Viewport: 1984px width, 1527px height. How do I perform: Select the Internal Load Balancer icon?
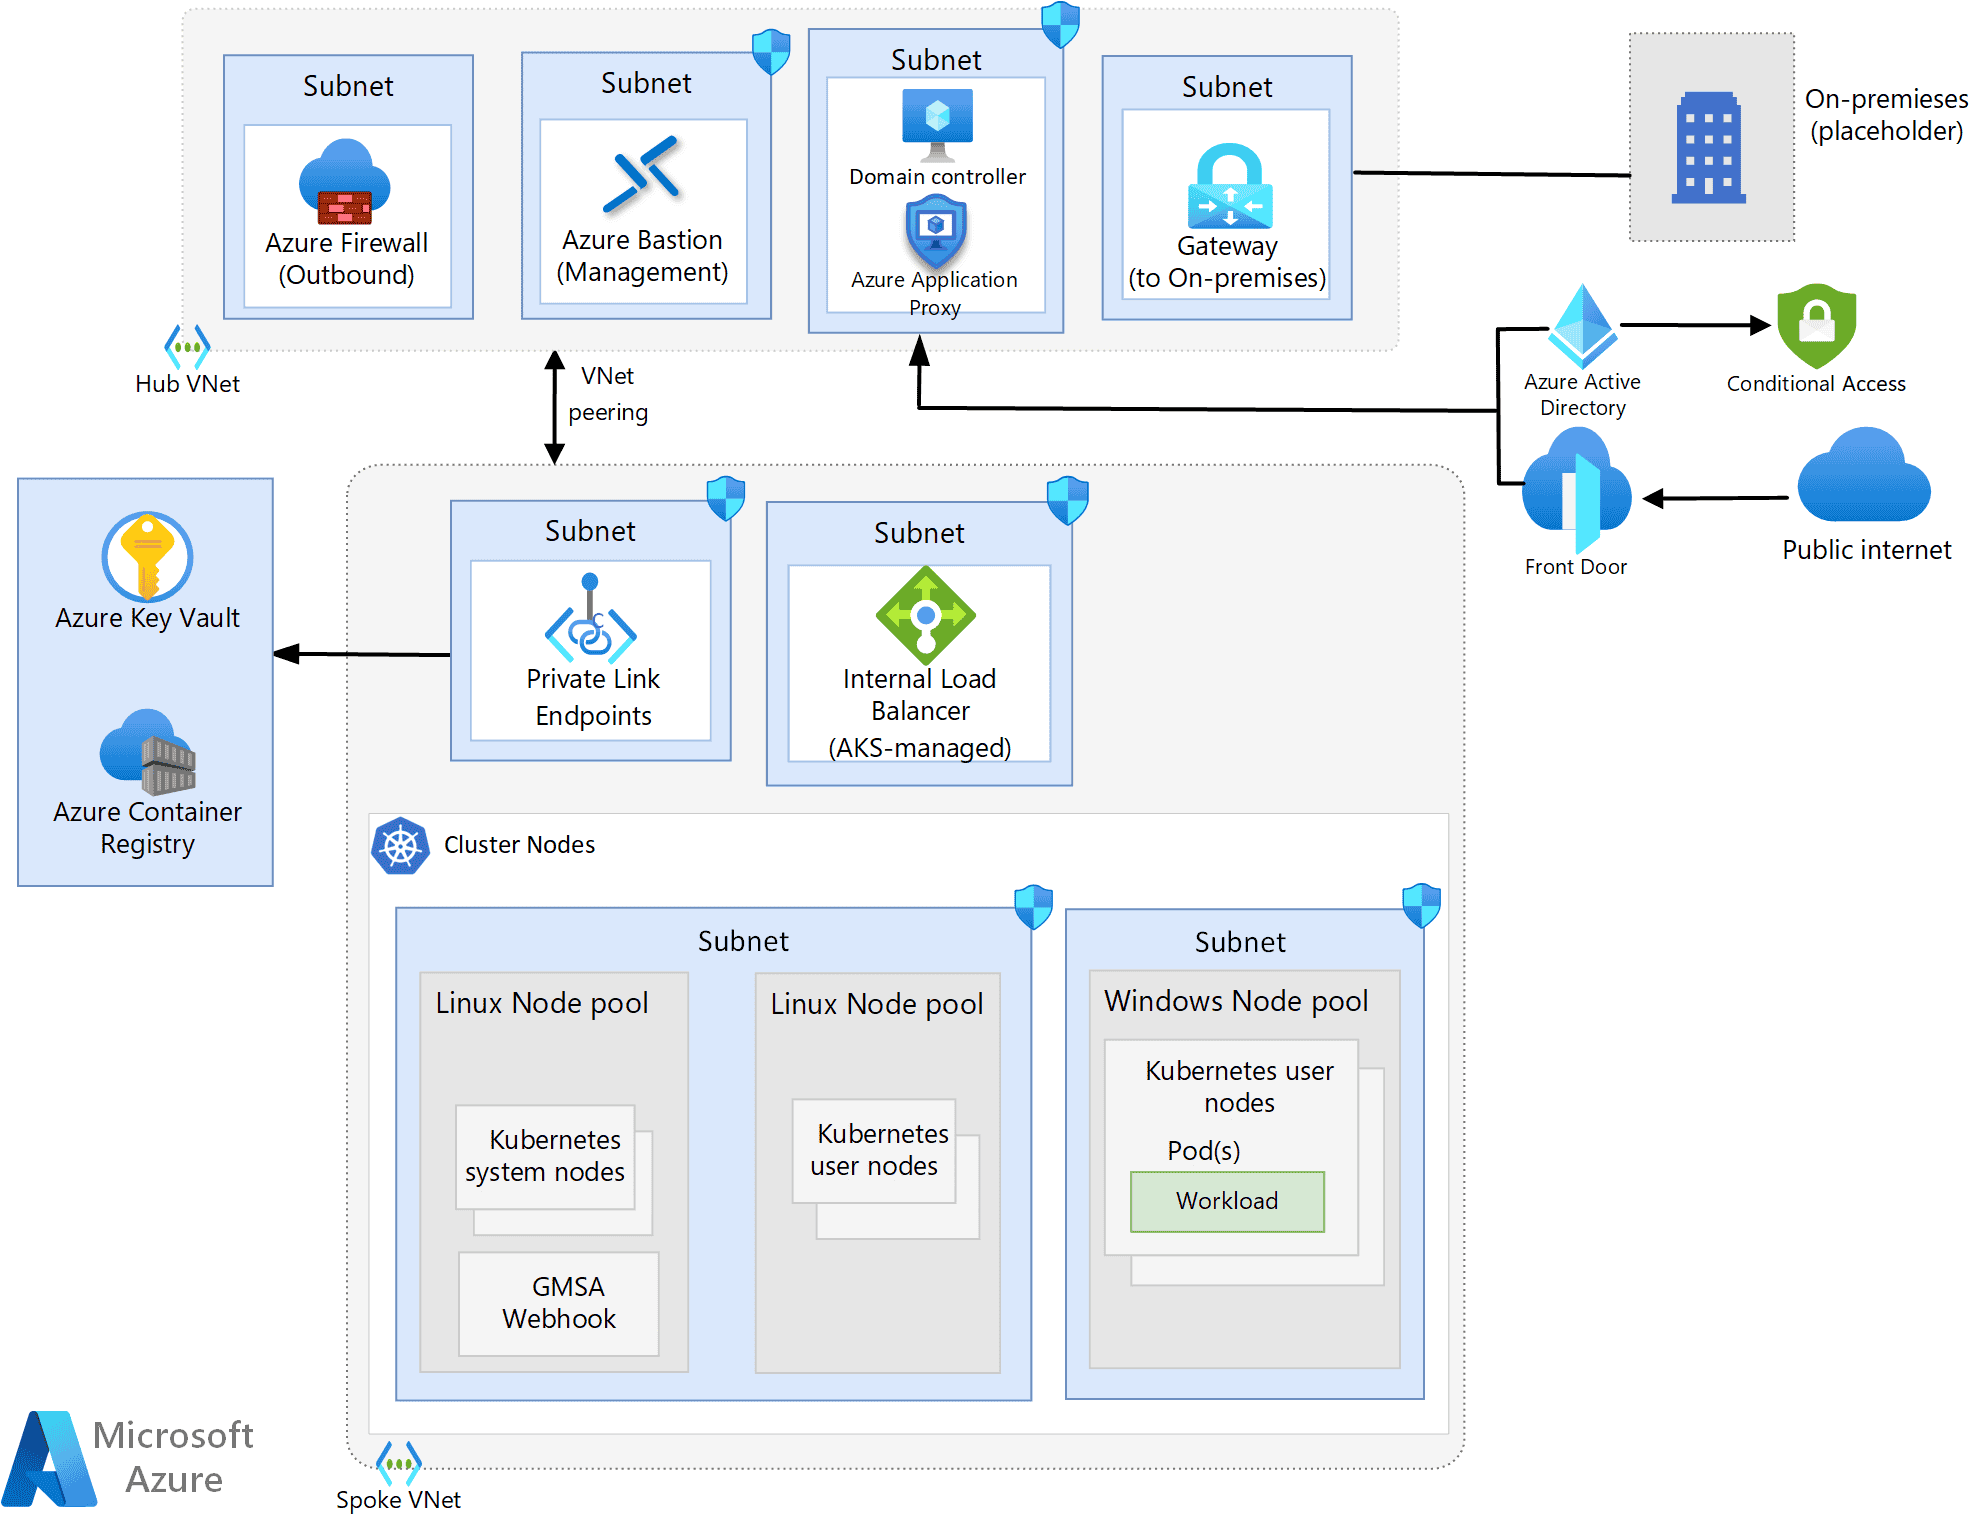pos(925,615)
